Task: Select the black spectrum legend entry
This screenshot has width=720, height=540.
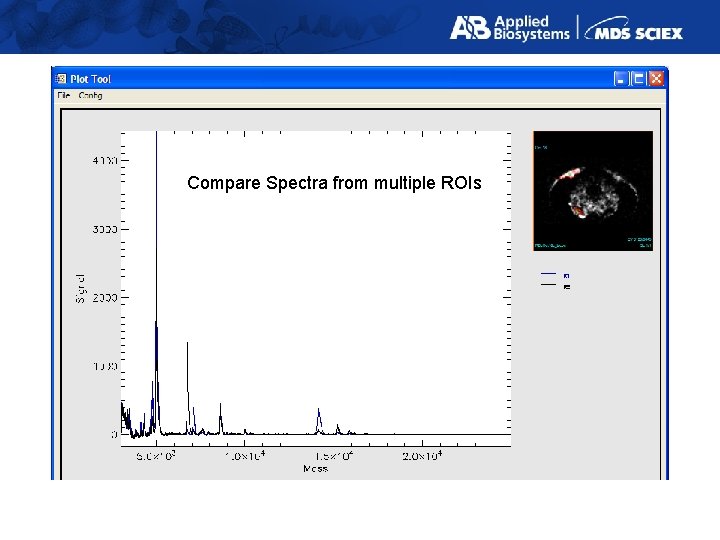Action: pos(556,286)
